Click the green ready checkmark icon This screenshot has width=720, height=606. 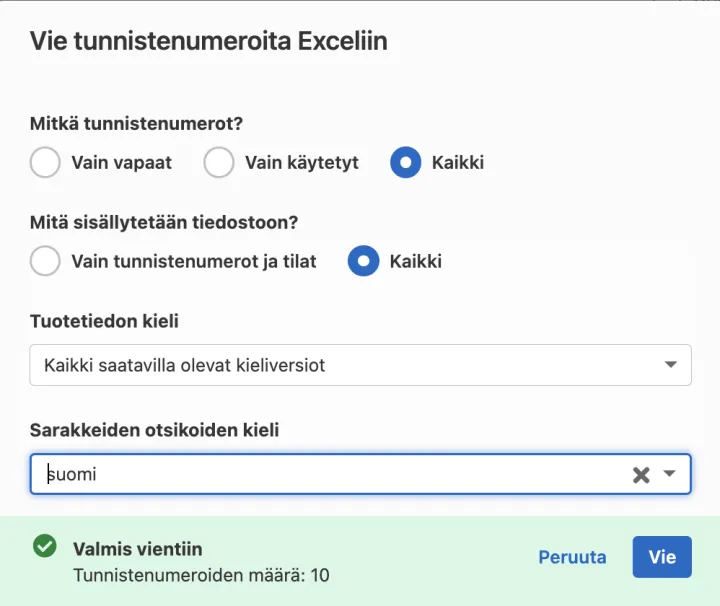tap(45, 546)
